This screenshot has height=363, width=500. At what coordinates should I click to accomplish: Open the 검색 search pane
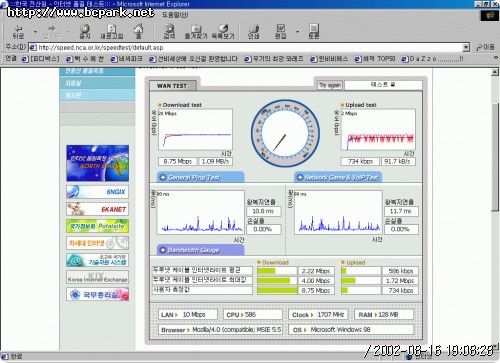click(169, 31)
